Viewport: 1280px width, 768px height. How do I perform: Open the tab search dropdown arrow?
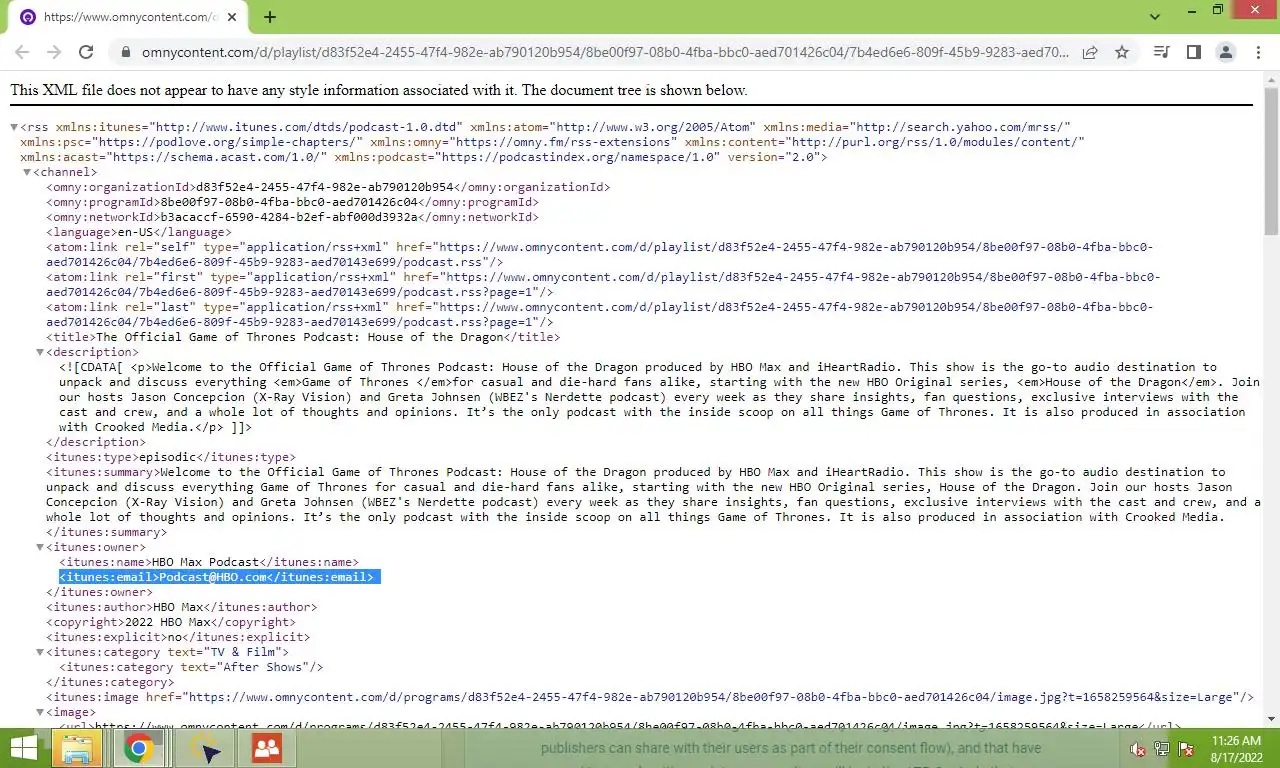1155,17
